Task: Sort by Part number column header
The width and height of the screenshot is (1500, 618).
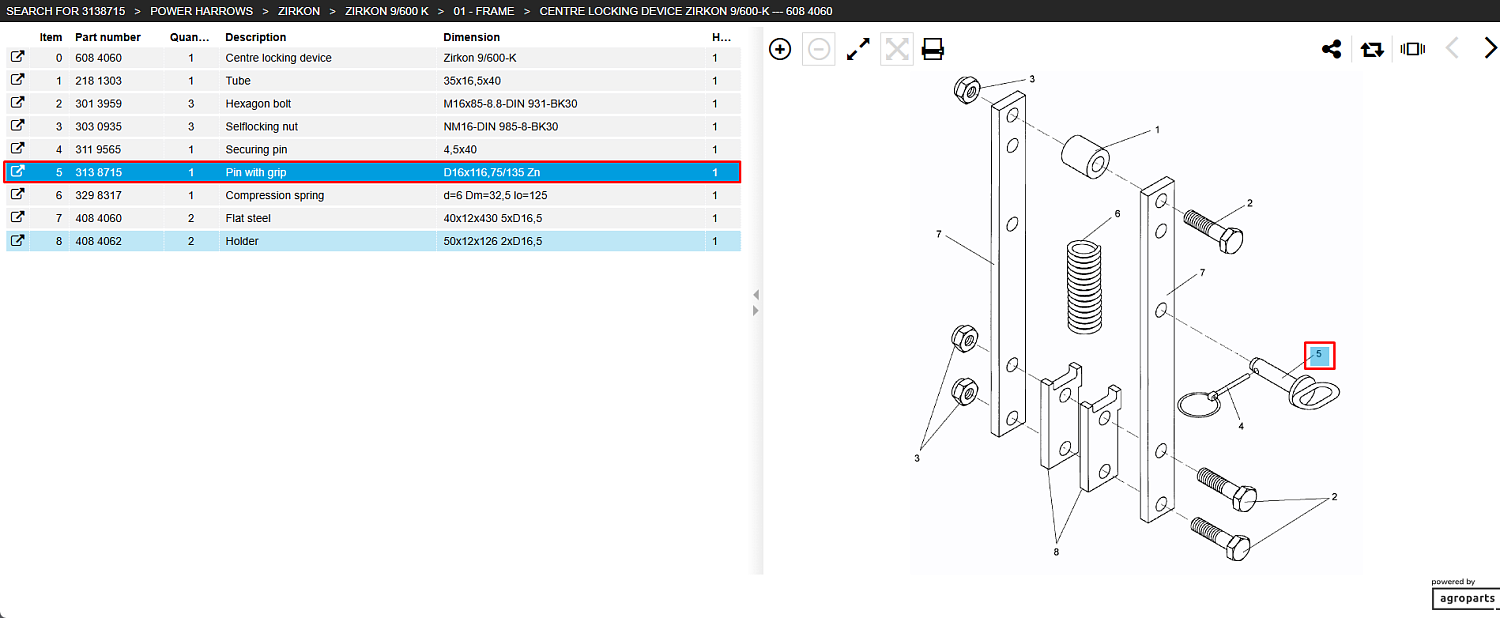Action: [x=108, y=37]
